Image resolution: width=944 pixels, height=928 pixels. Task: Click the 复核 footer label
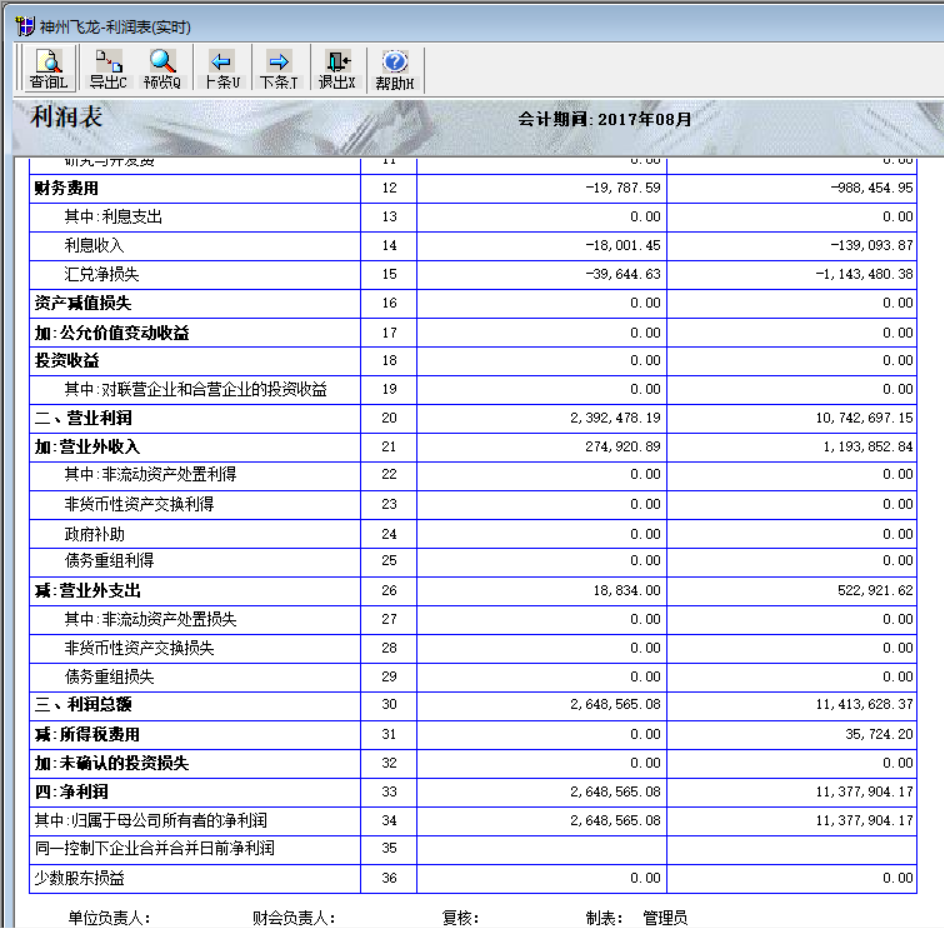pyautogui.click(x=460, y=918)
